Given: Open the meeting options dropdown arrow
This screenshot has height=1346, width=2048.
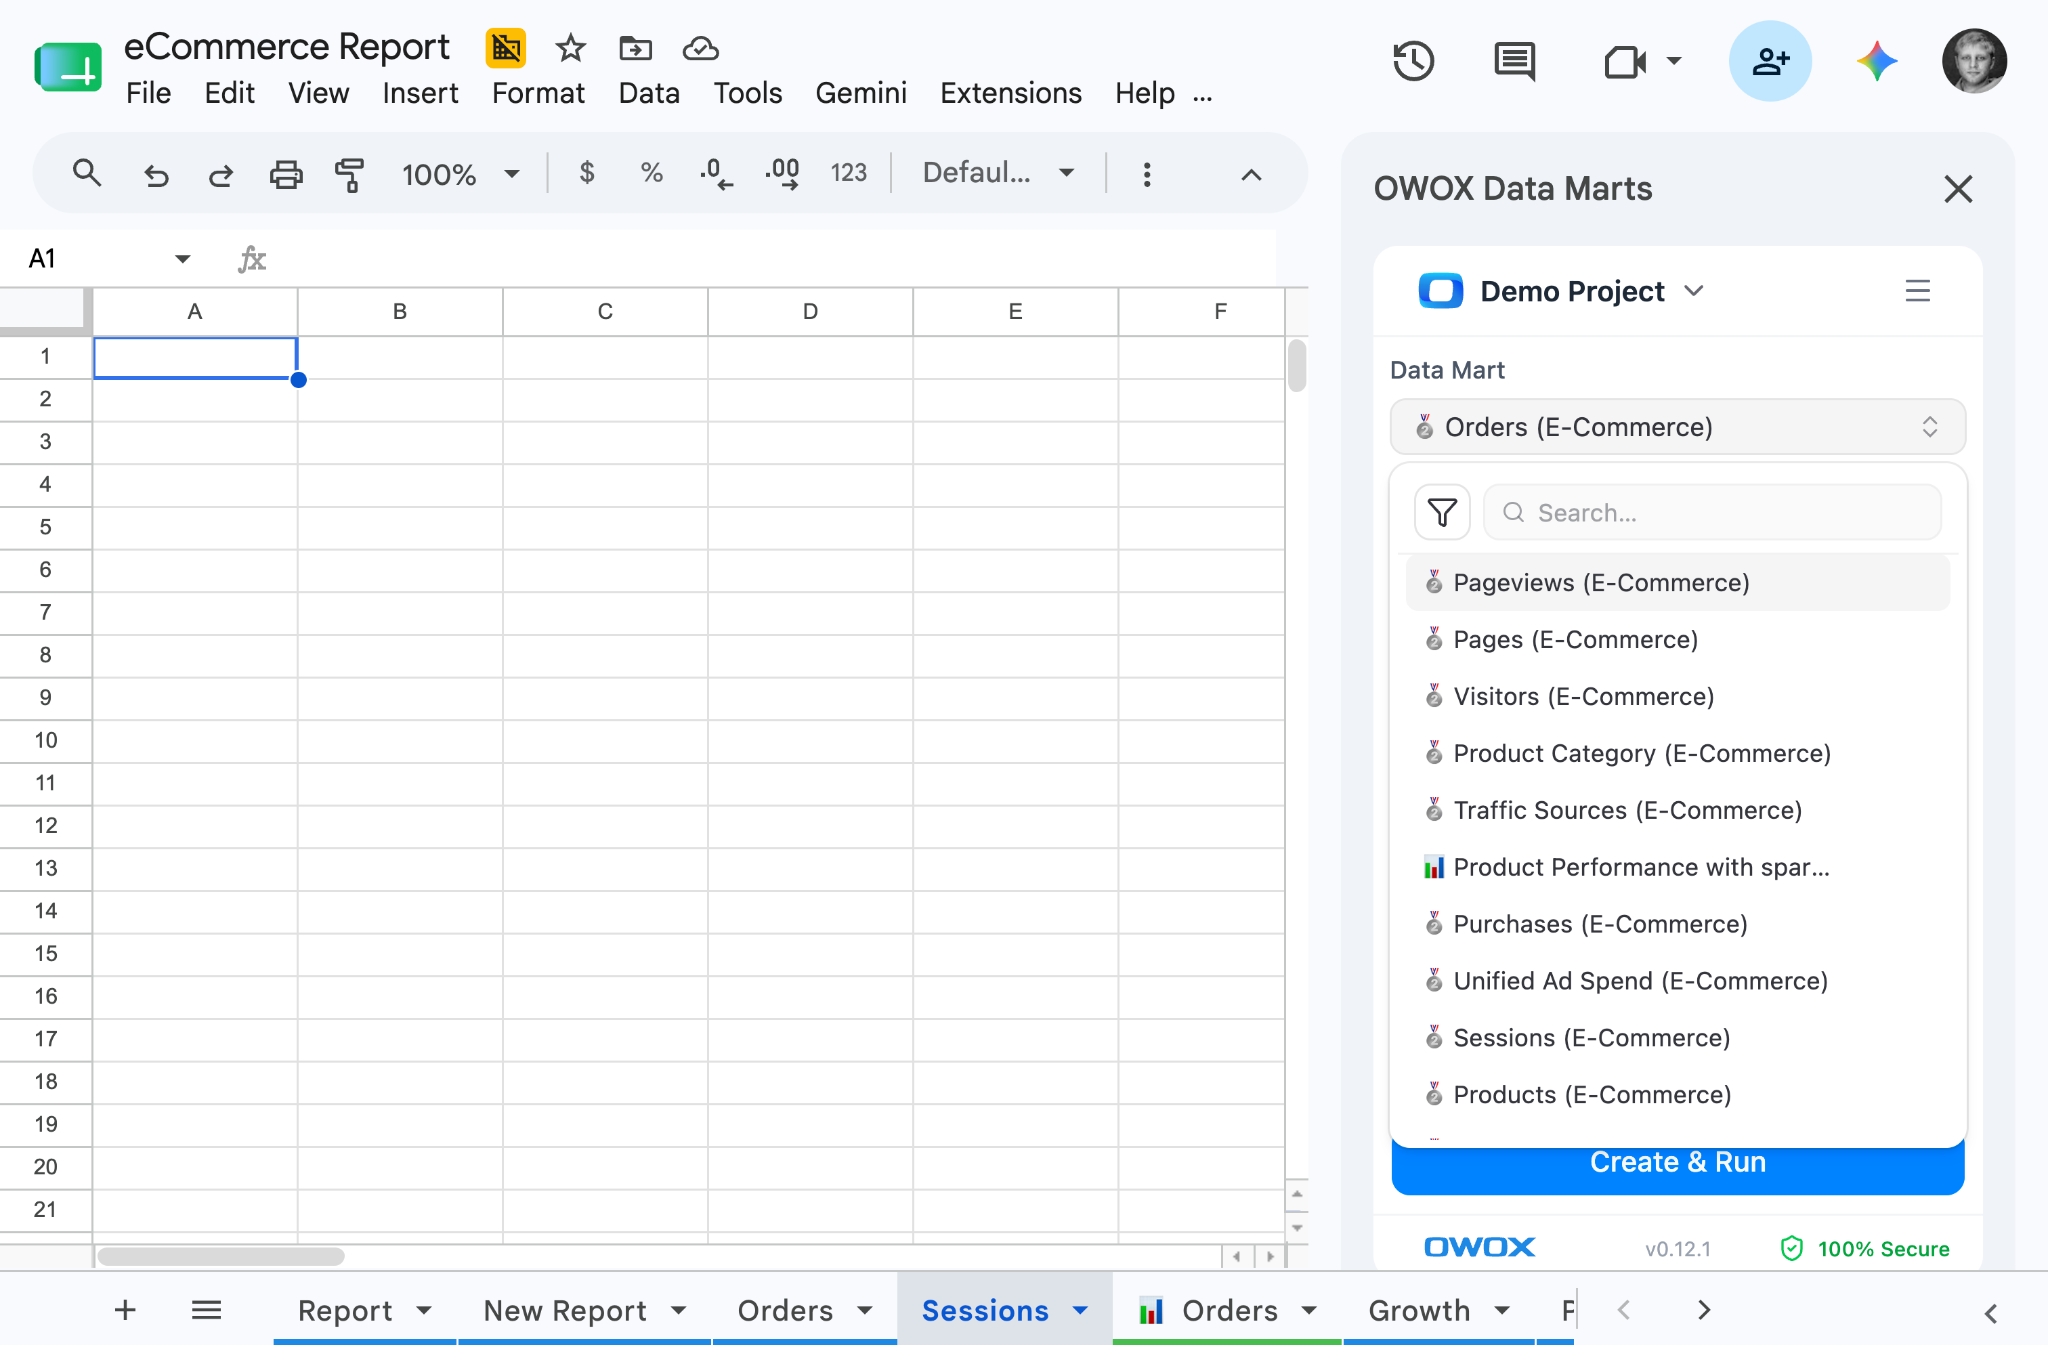Looking at the screenshot, I should [1673, 61].
